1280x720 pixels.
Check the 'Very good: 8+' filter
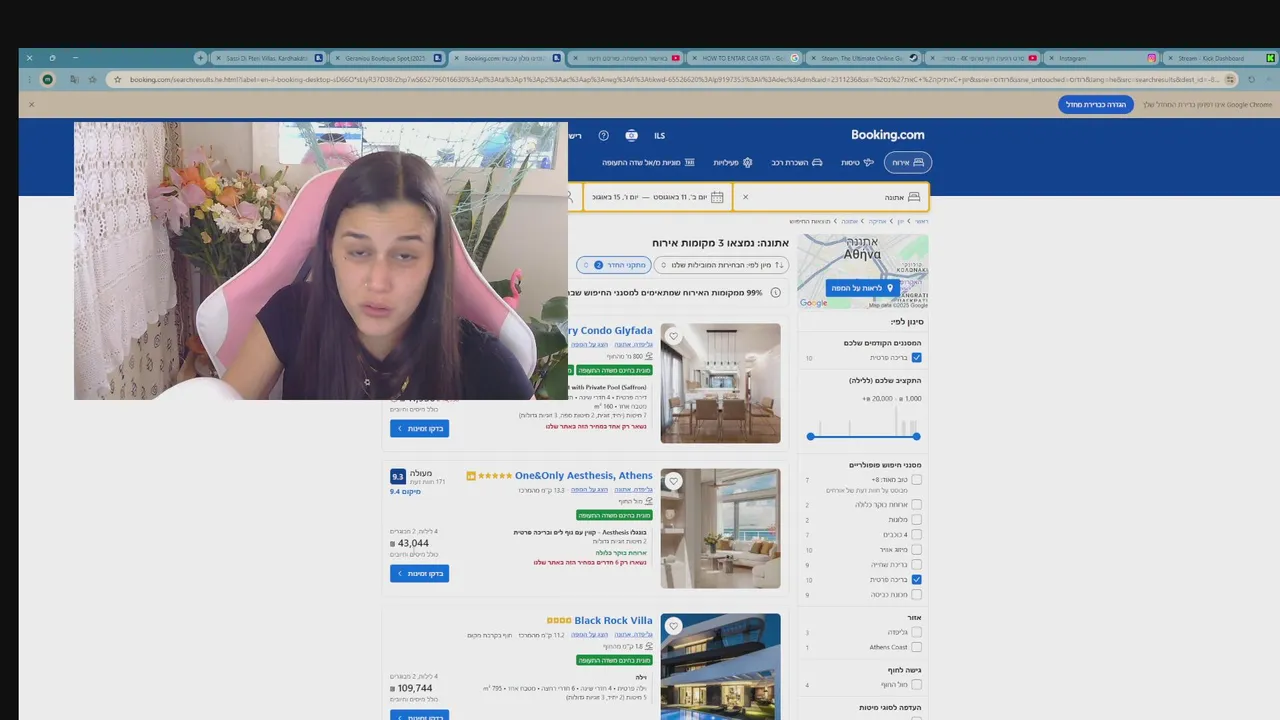(916, 480)
